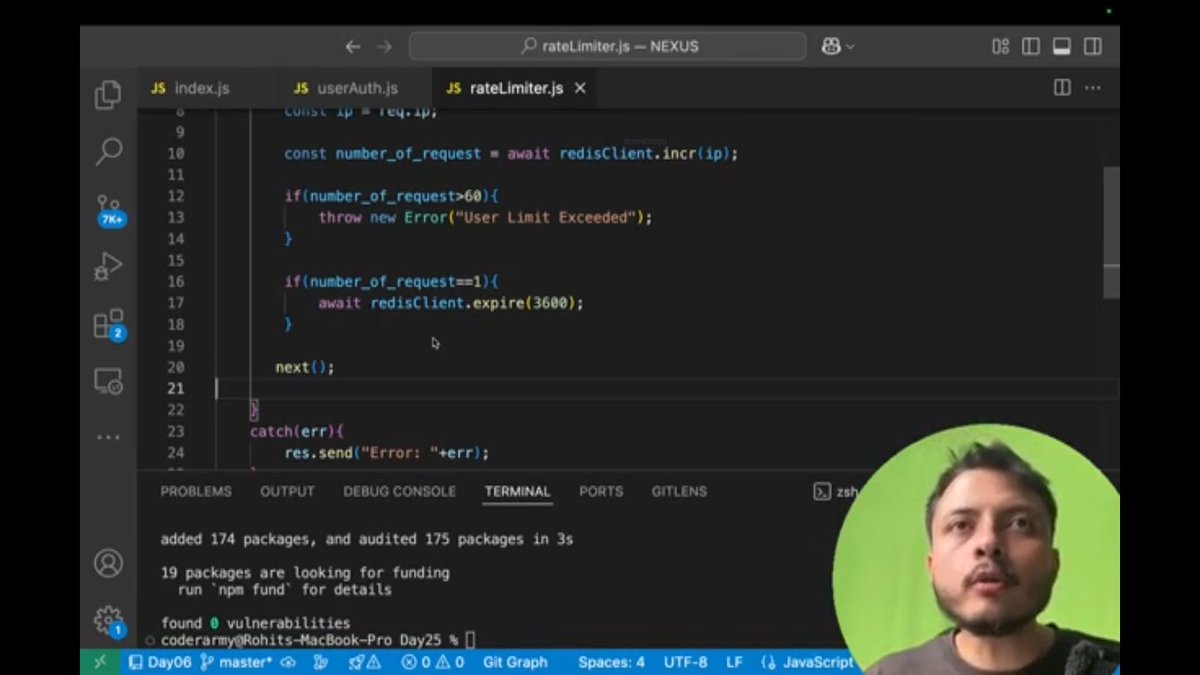The height and width of the screenshot is (675, 1200).
Task: Place cursor on line number 13
Action: 175,217
